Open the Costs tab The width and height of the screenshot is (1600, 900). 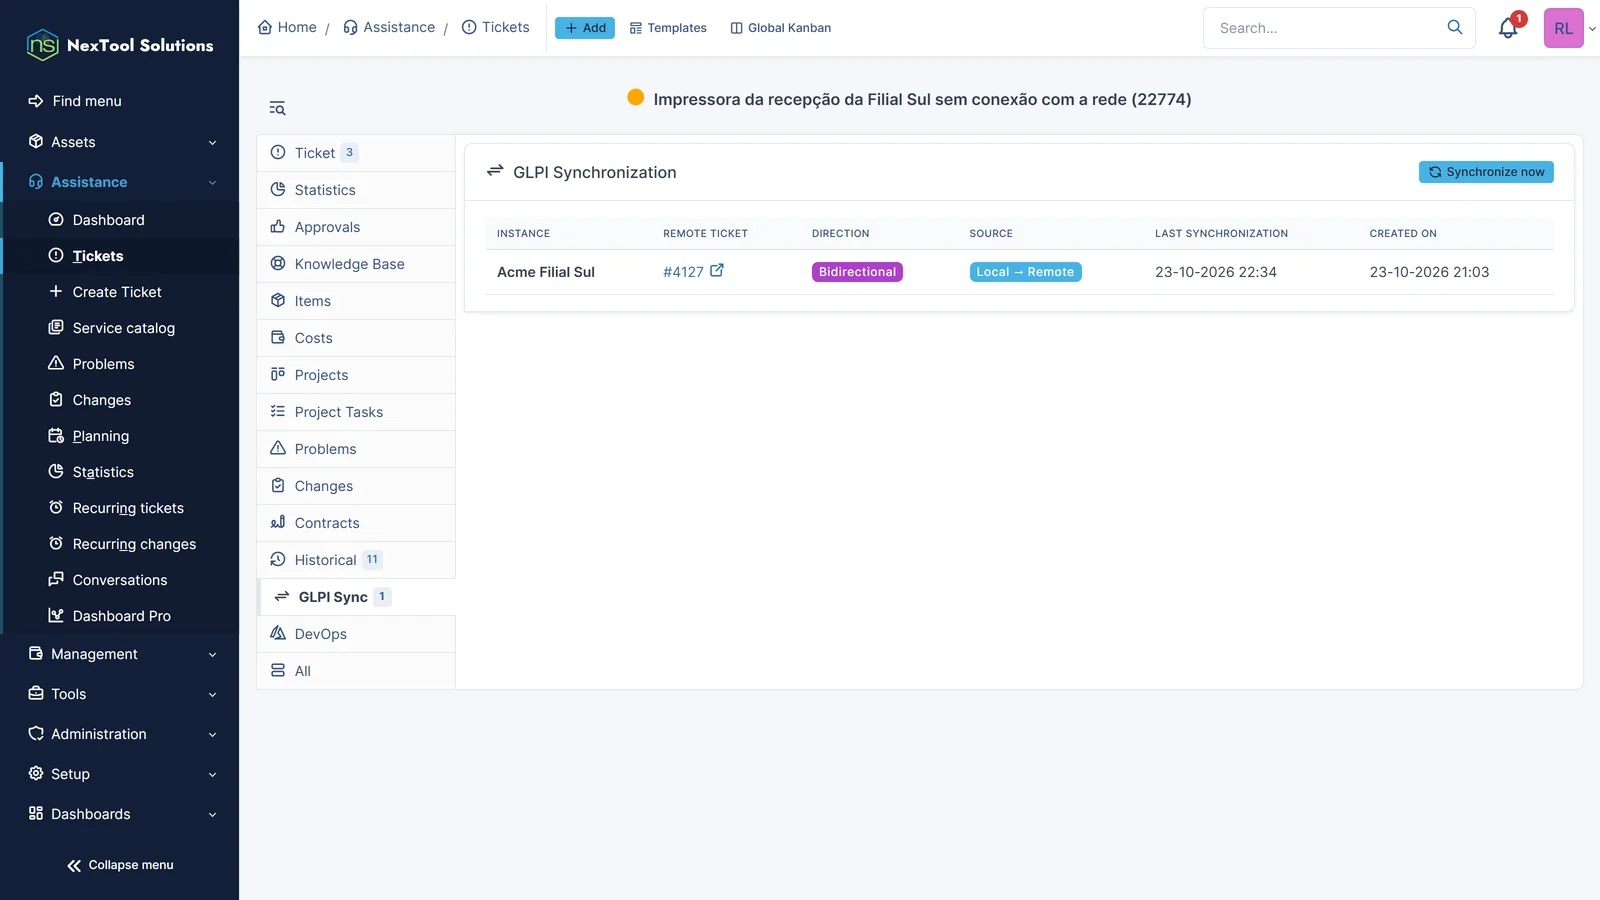pos(356,338)
